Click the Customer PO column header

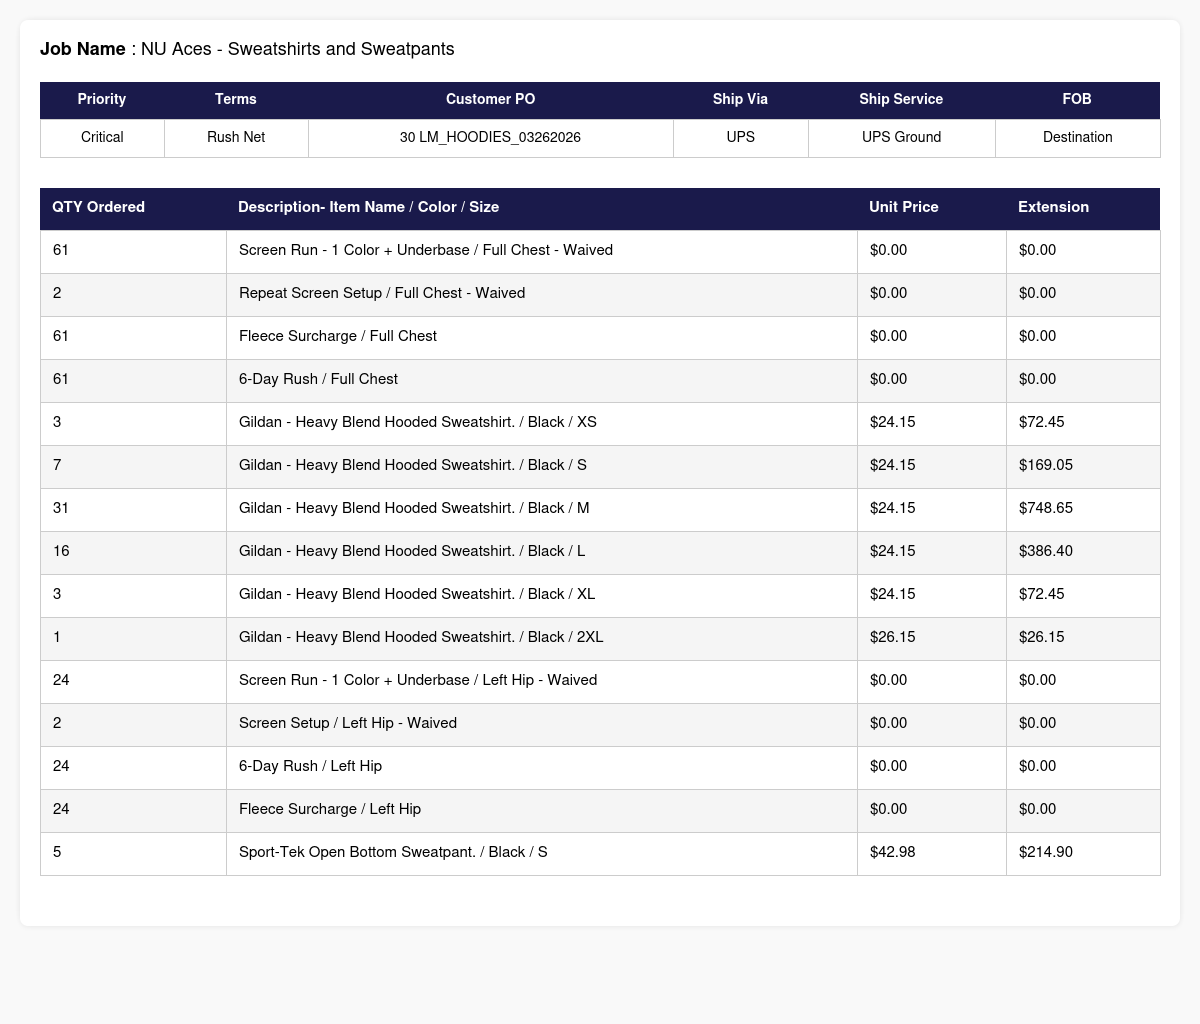[x=490, y=99]
